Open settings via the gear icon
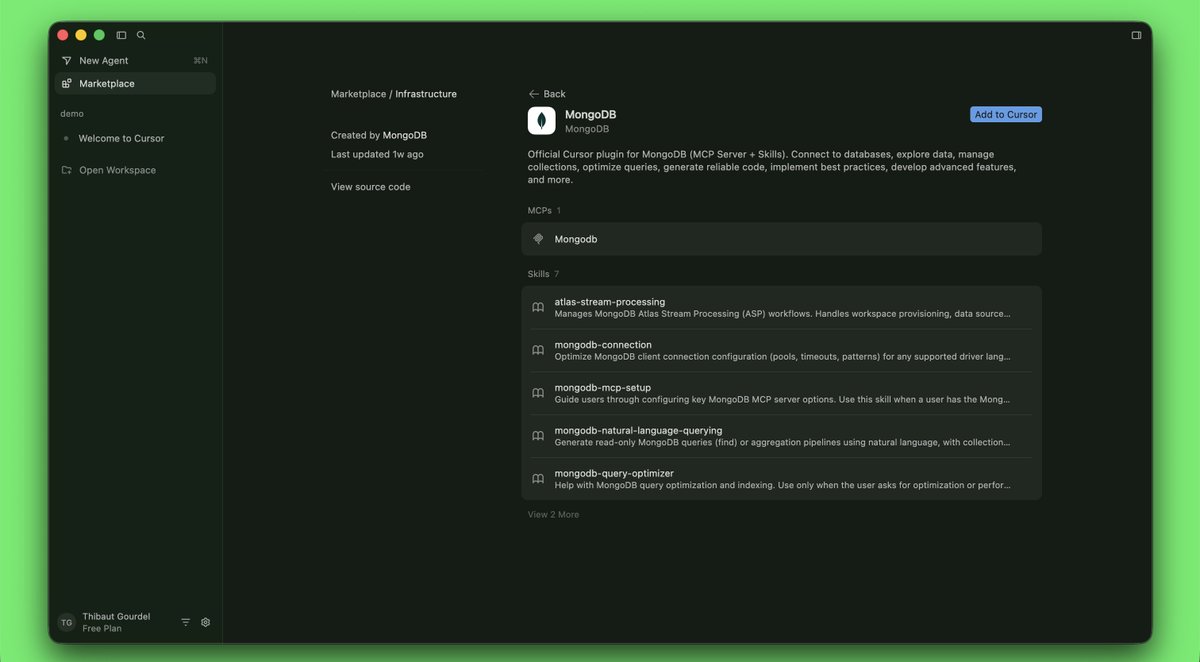The width and height of the screenshot is (1200, 662). pos(205,621)
